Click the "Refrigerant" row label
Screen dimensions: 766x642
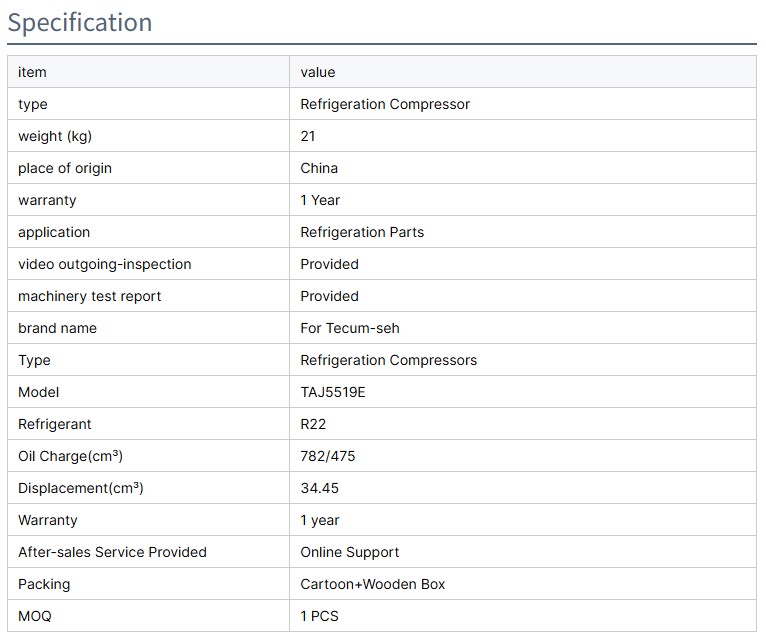53,424
